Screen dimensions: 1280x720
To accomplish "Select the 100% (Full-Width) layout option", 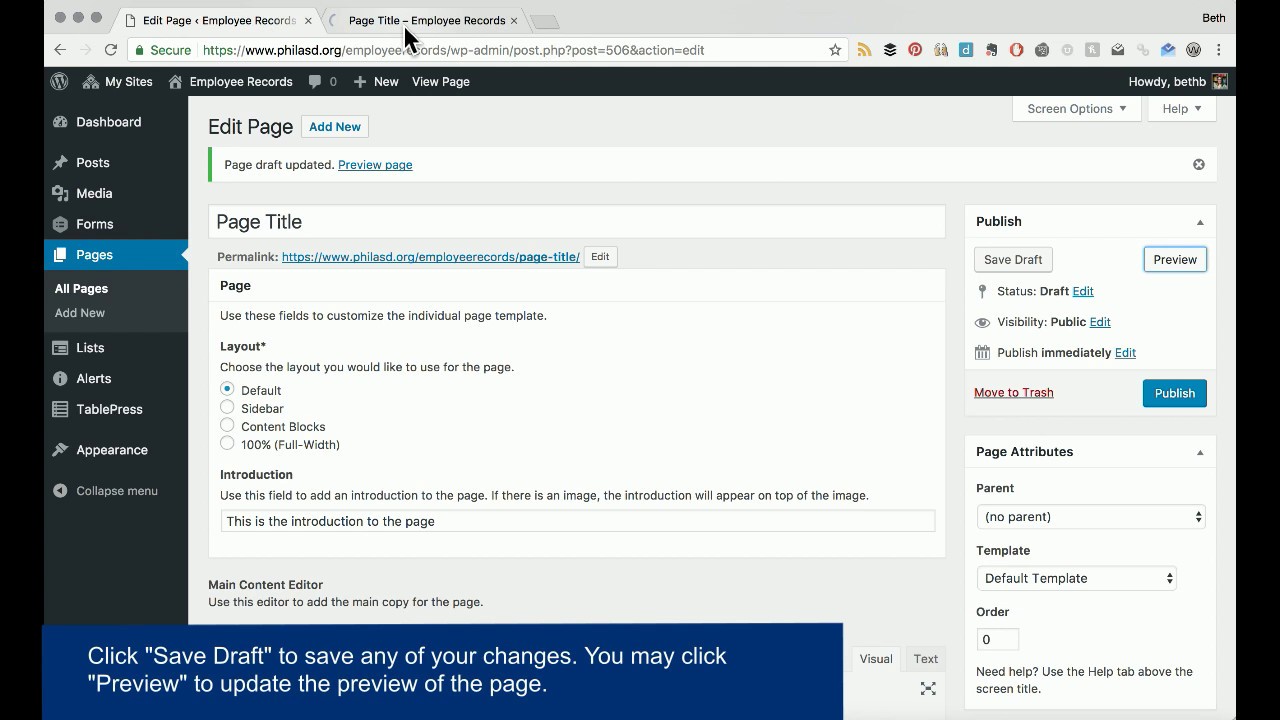I will [x=227, y=443].
